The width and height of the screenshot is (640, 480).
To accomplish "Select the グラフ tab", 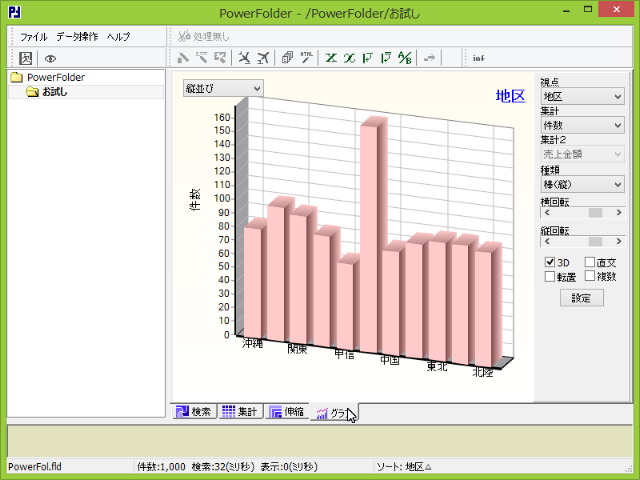I will pos(334,412).
